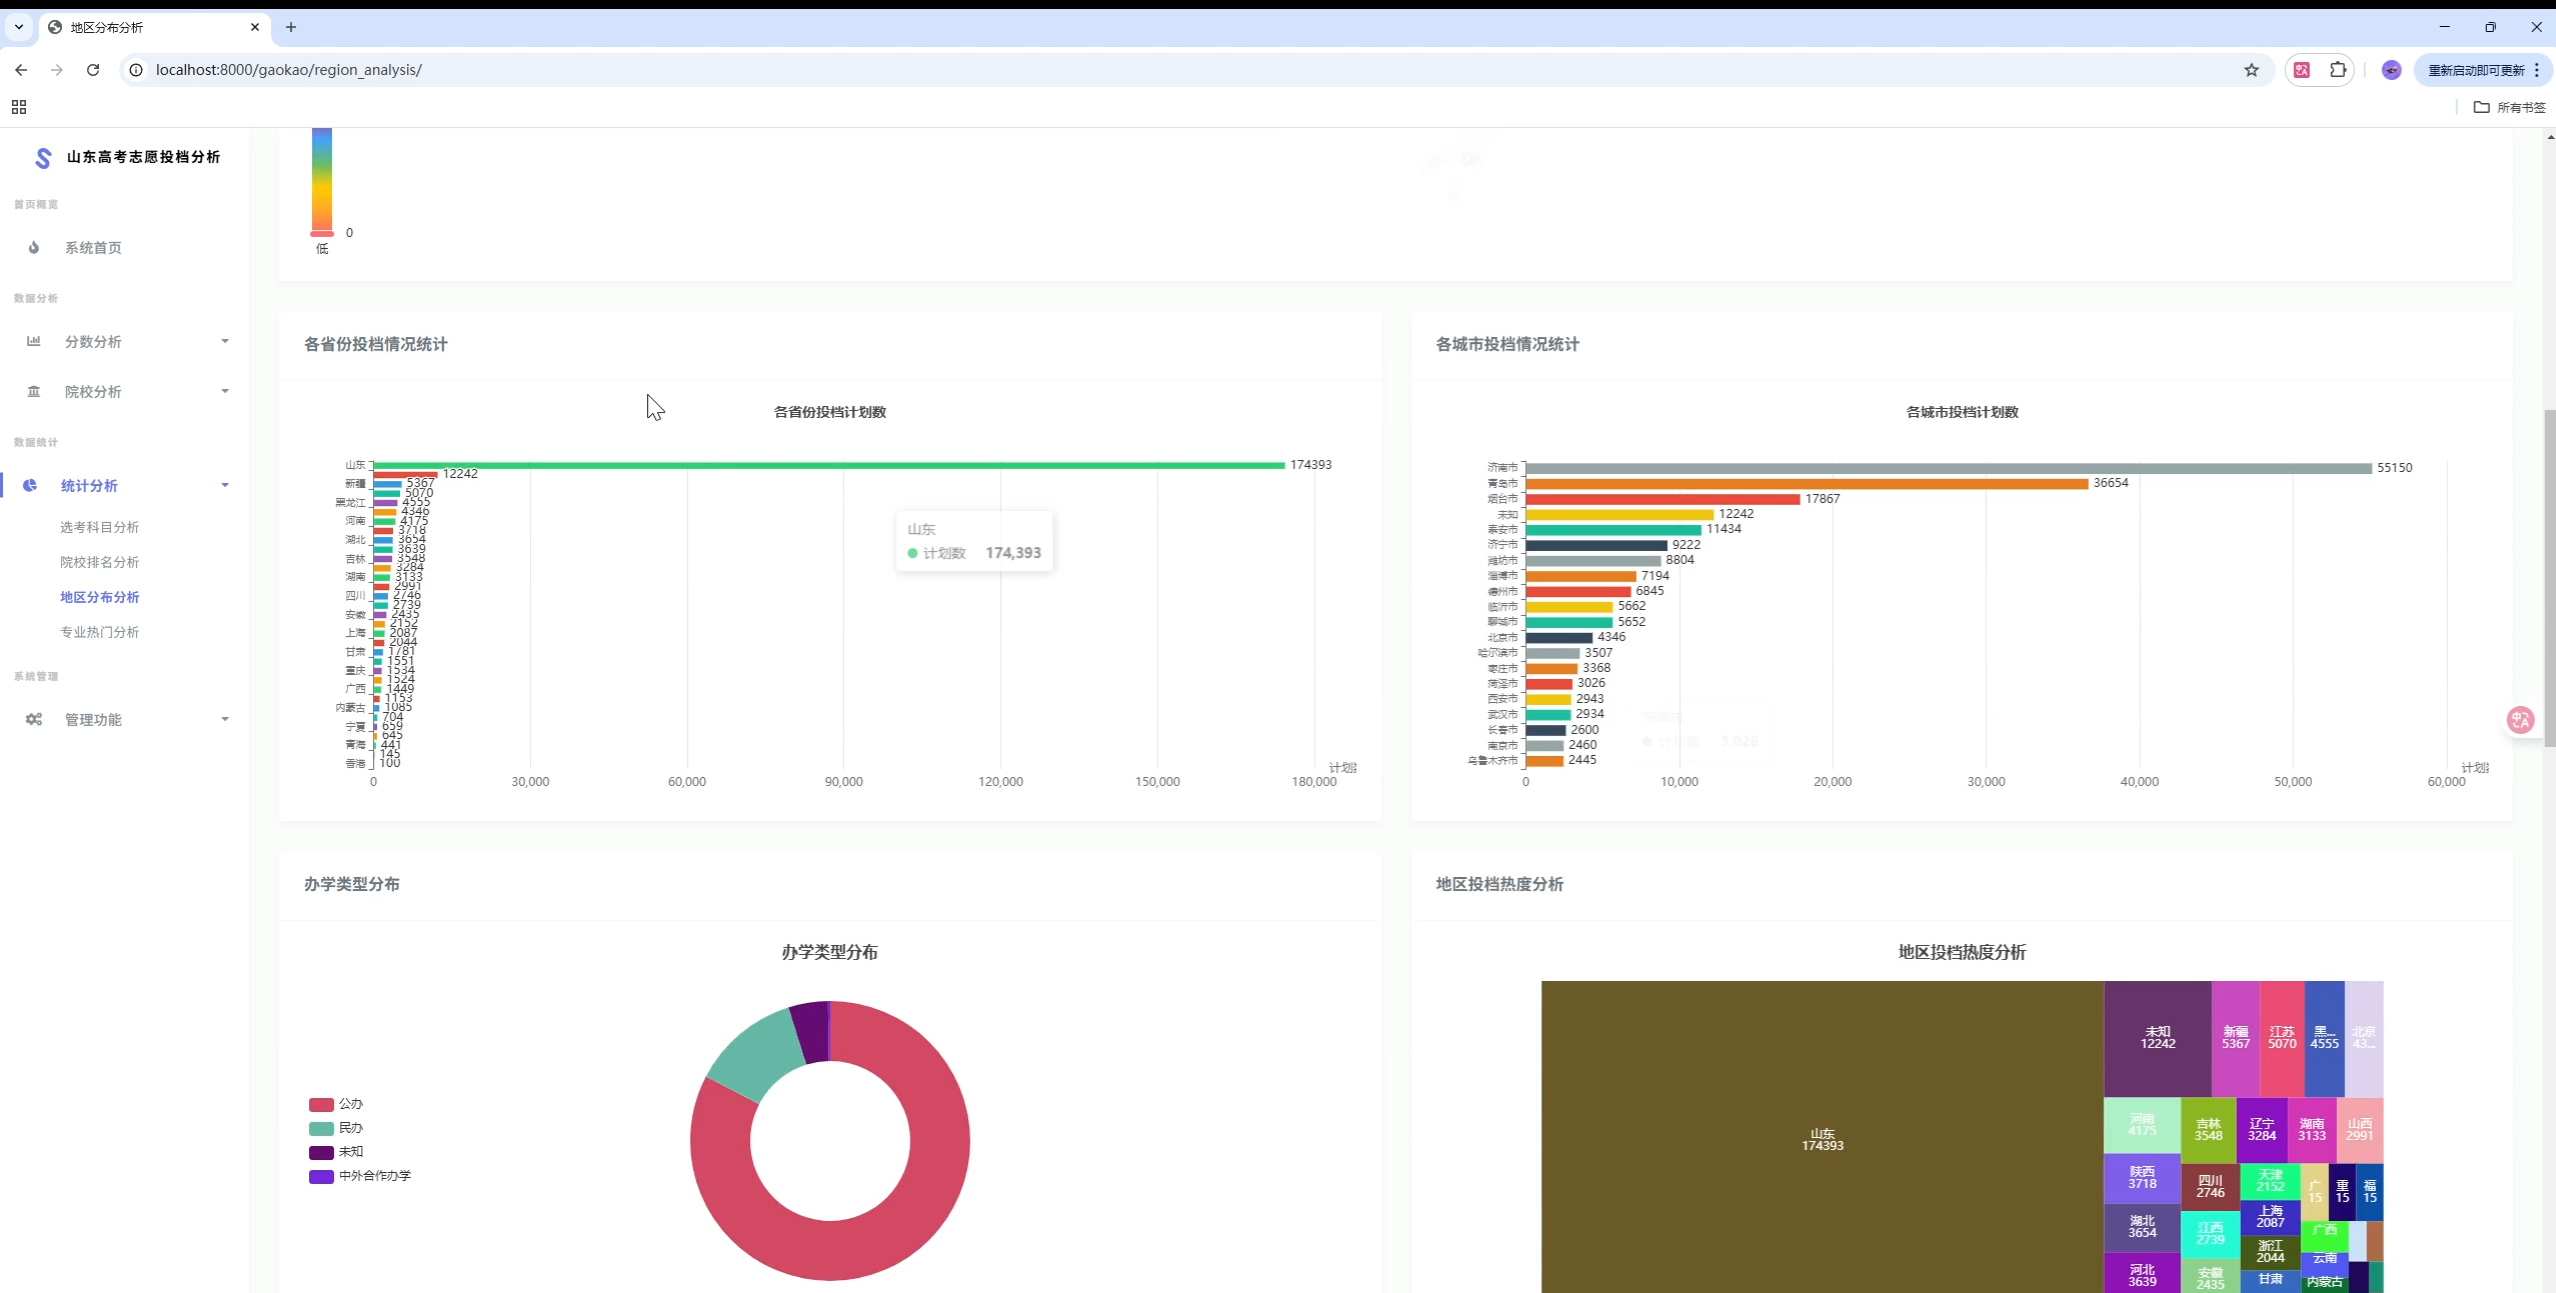The image size is (2556, 1293).
Task: Open 系统首页 flame icon in sidebar
Action: [x=34, y=248]
